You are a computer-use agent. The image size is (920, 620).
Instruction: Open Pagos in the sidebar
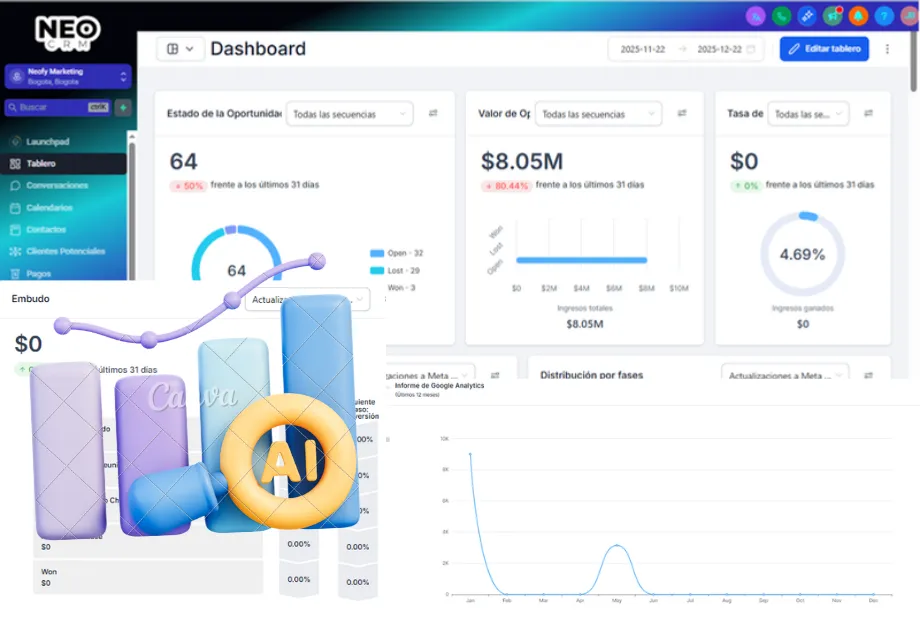point(63,273)
